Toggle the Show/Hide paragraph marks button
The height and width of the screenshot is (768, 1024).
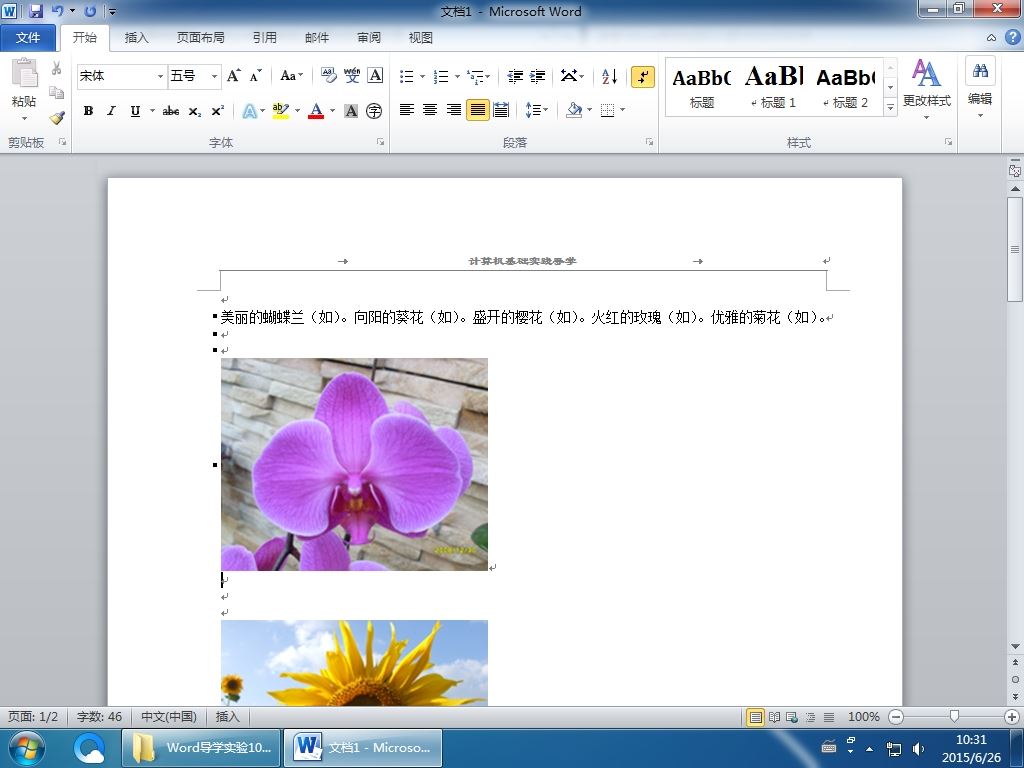643,76
